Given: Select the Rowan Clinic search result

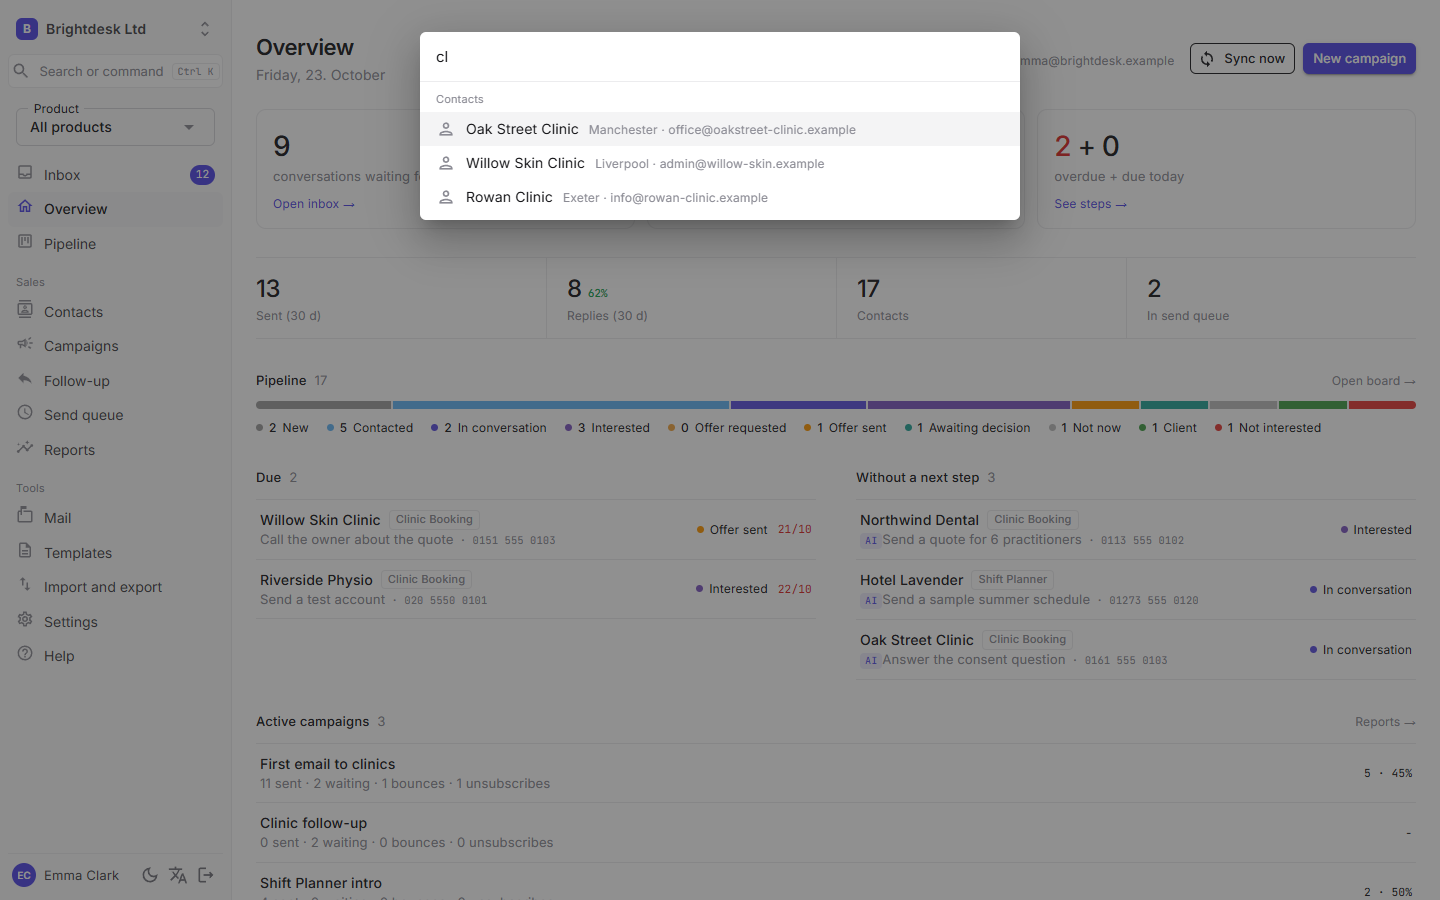Looking at the screenshot, I should pyautogui.click(x=720, y=197).
